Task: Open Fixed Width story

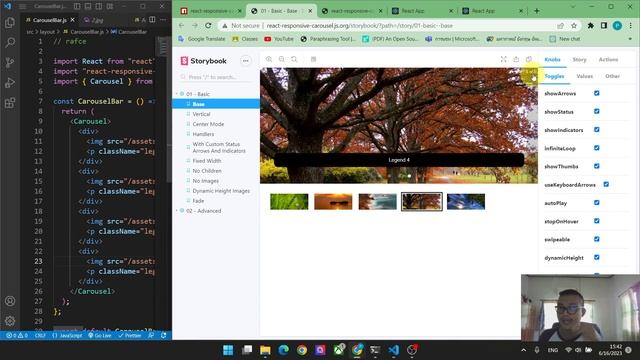Action: (207, 161)
